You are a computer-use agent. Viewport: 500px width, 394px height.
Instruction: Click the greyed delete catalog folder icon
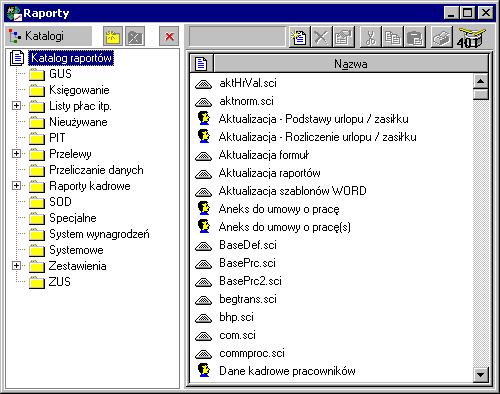tap(135, 36)
